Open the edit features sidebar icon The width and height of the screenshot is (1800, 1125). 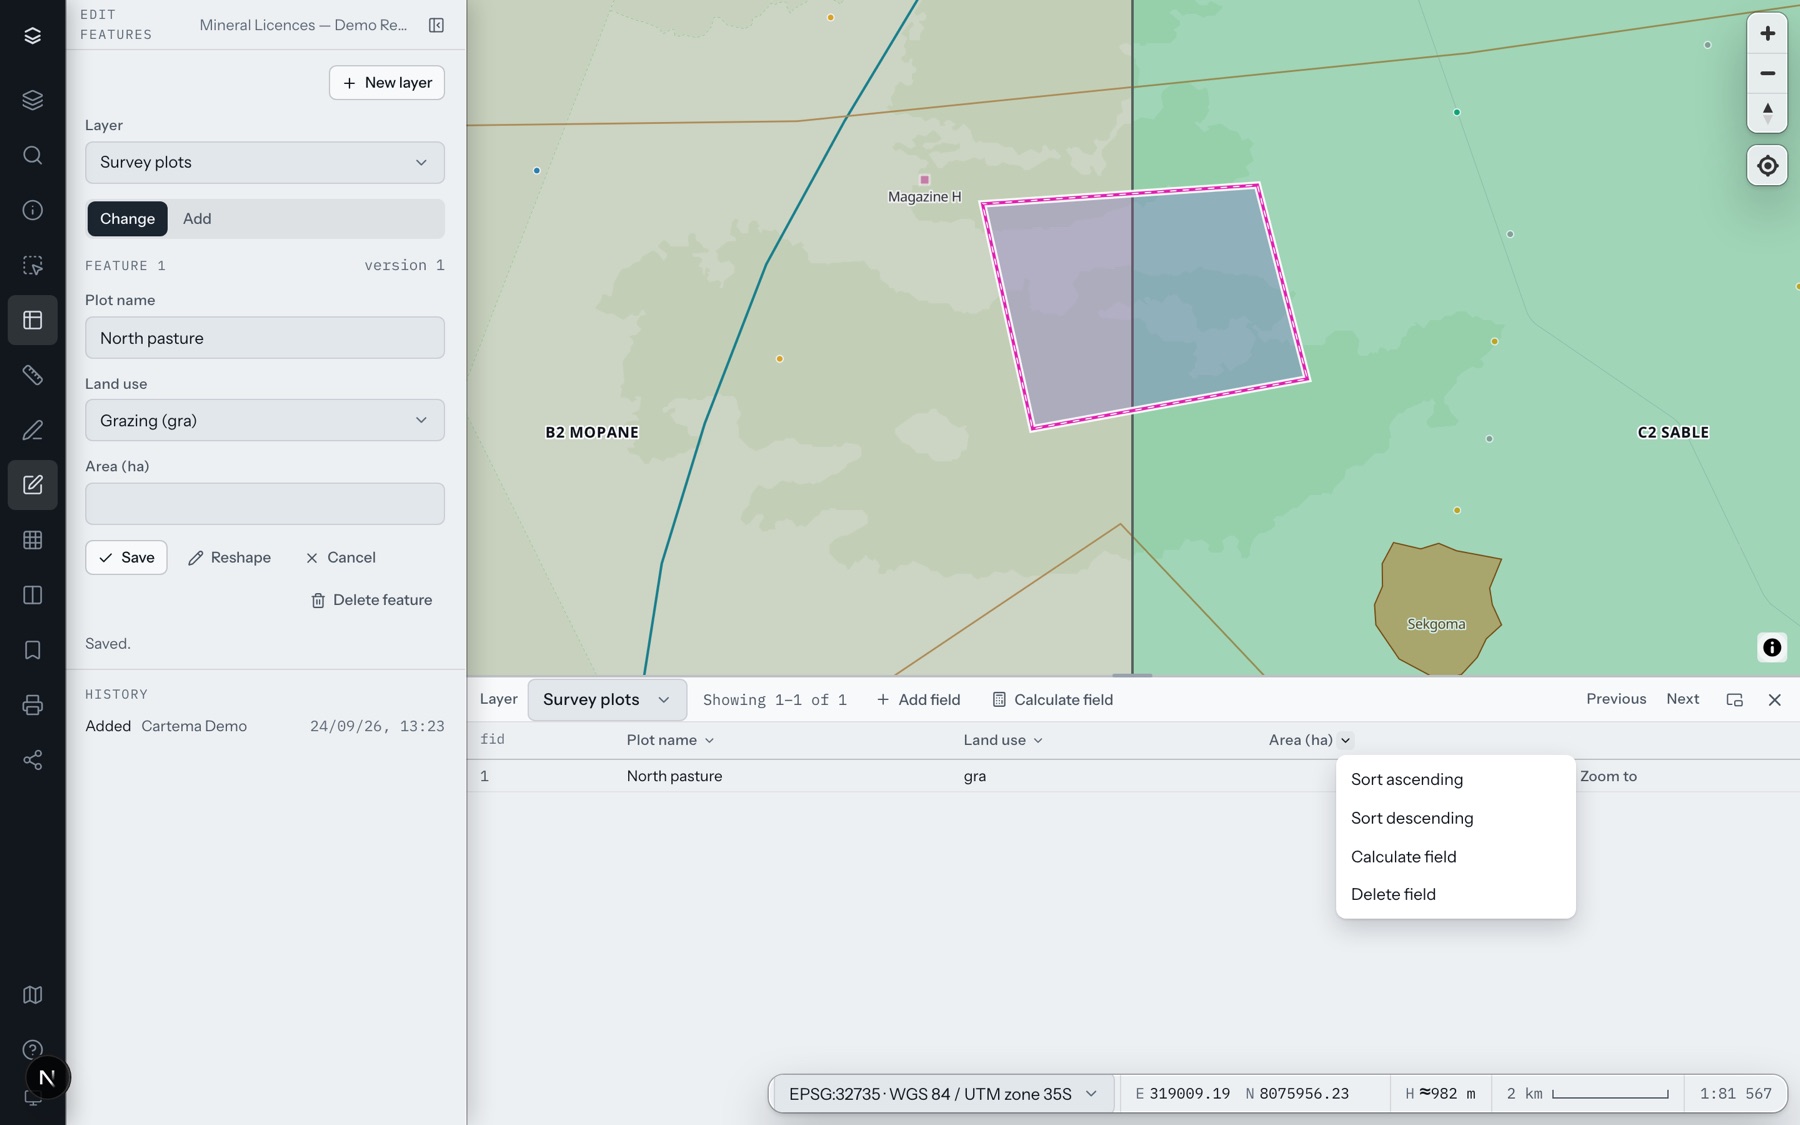coord(32,485)
